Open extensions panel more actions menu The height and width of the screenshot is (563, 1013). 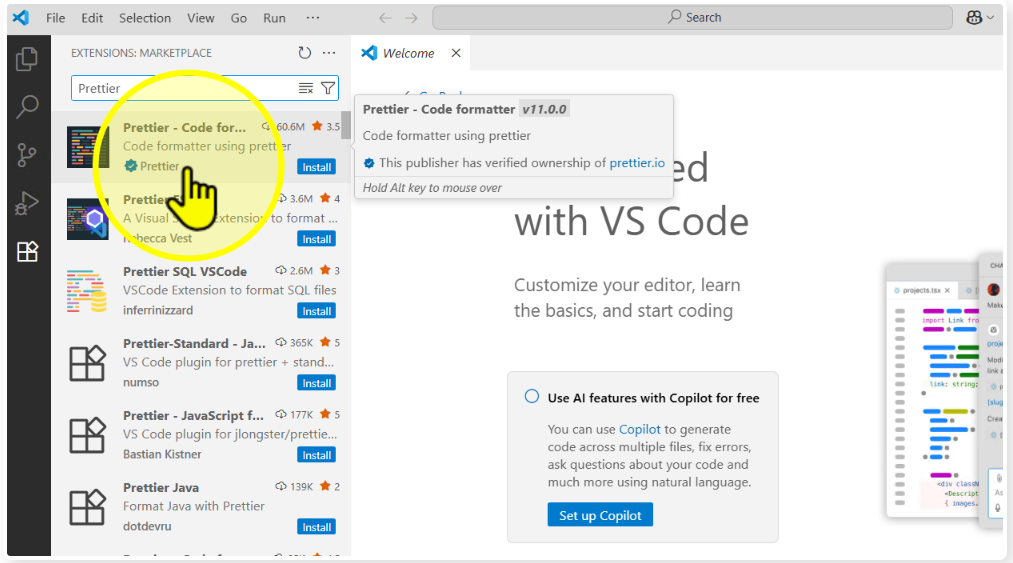click(x=329, y=53)
